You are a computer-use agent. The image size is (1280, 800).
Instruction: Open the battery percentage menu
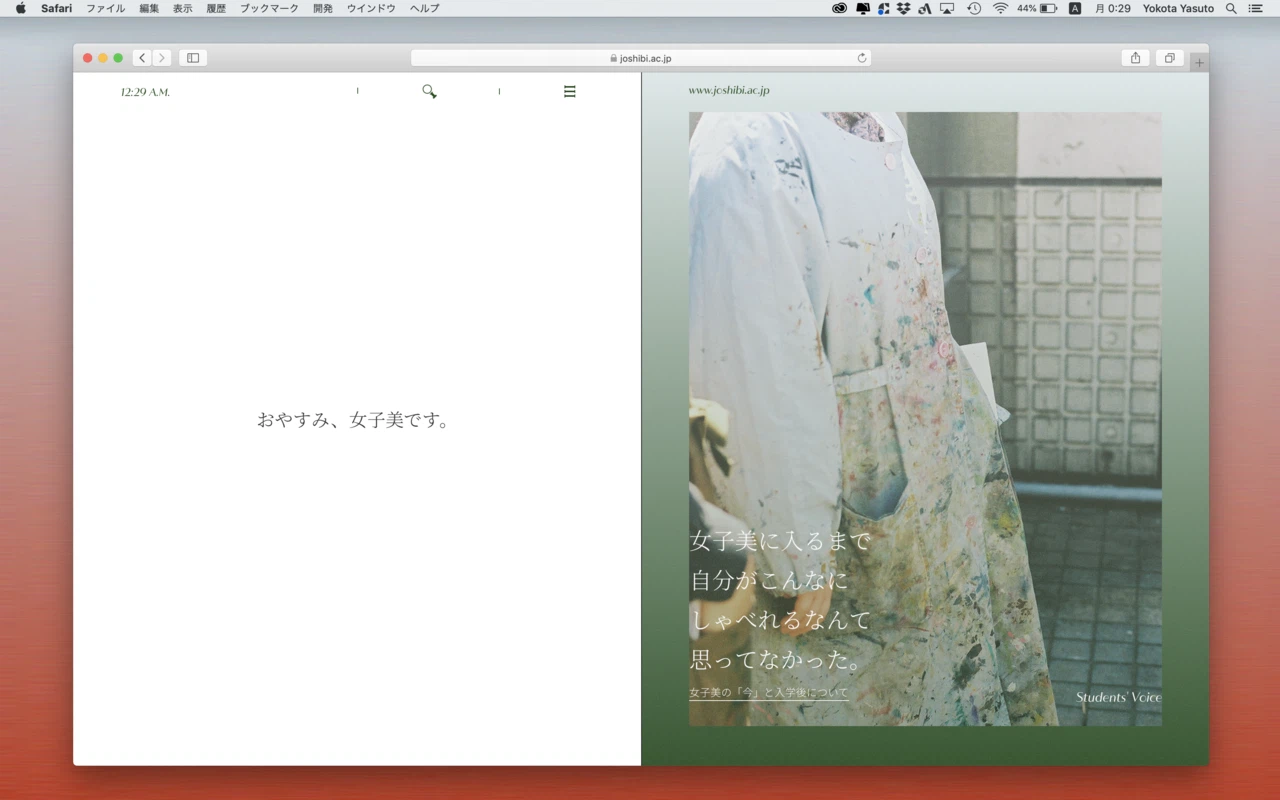point(1027,8)
